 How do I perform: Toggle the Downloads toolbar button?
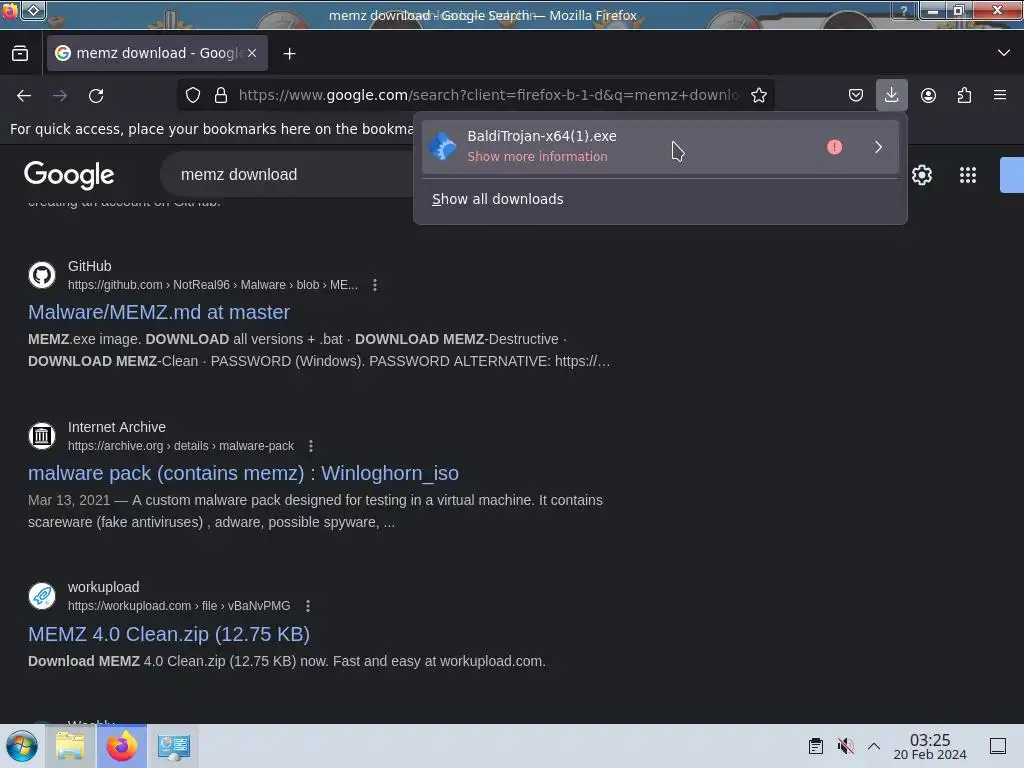pos(891,95)
